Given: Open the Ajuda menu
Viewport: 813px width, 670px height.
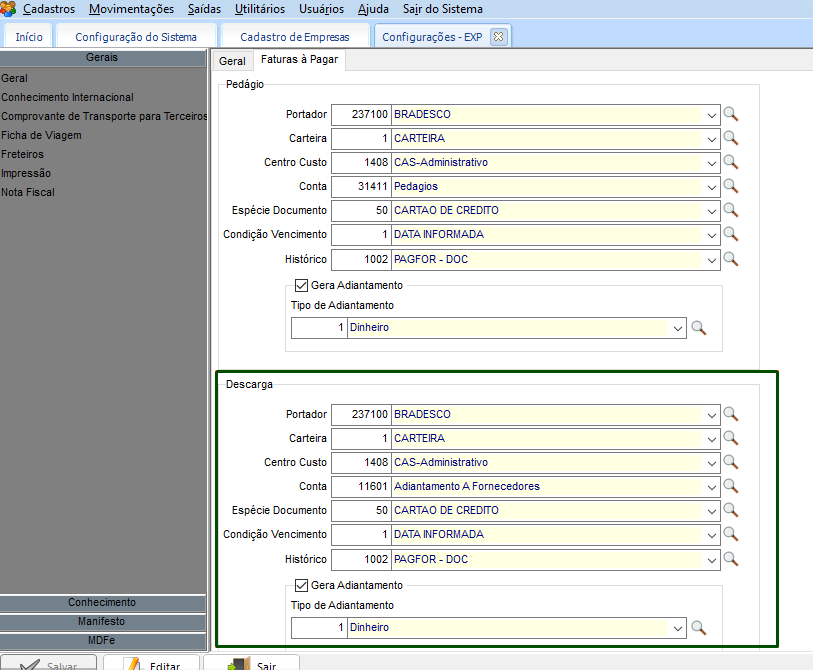Looking at the screenshot, I should point(373,9).
